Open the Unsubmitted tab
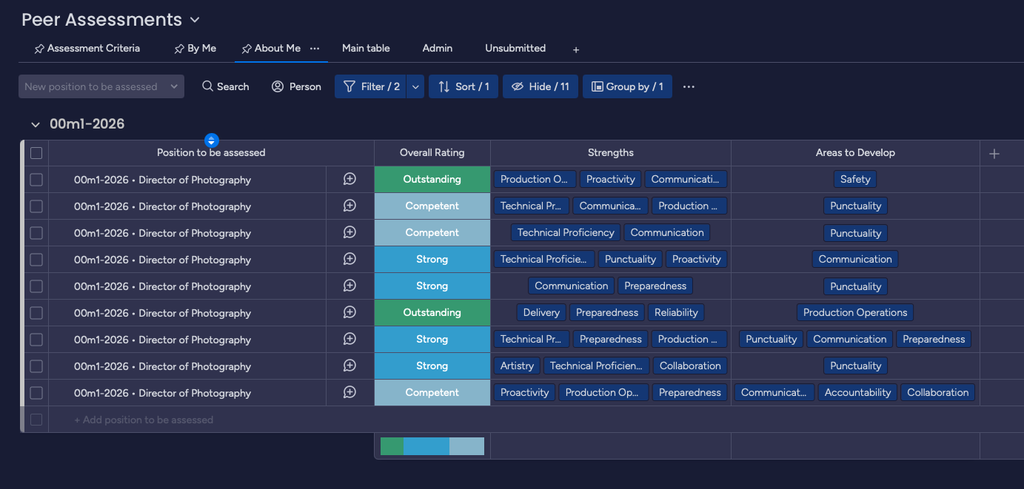The width and height of the screenshot is (1024, 489). (x=515, y=48)
